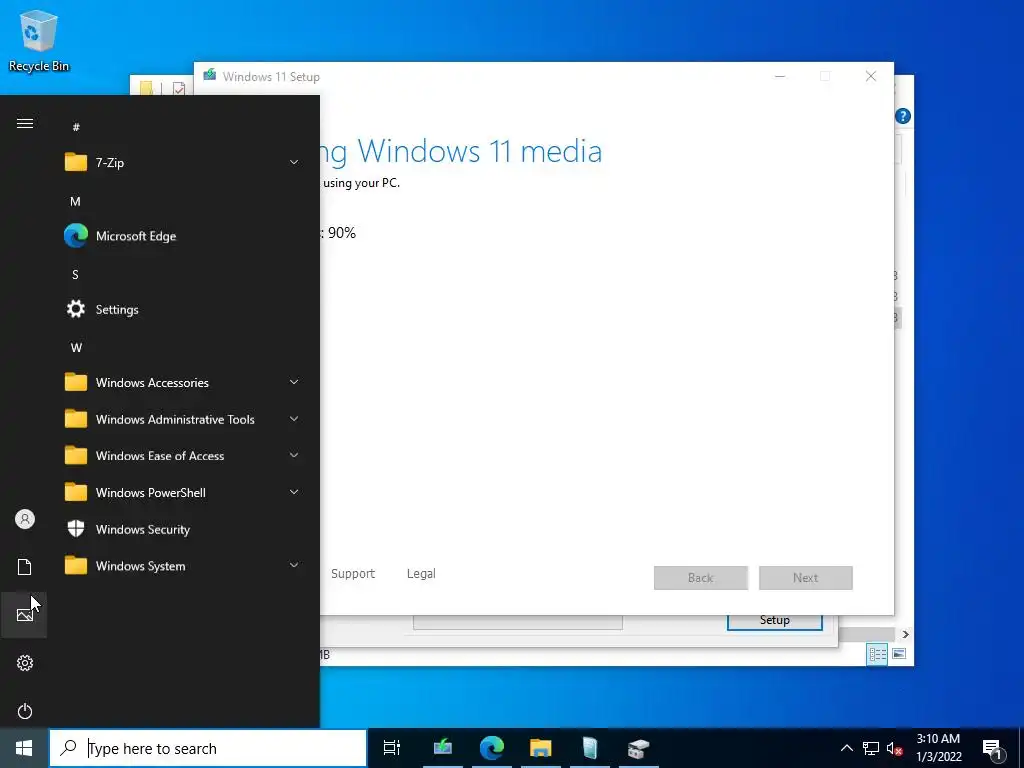This screenshot has height=768, width=1024.
Task: Open File Explorer from the taskbar
Action: [x=541, y=748]
